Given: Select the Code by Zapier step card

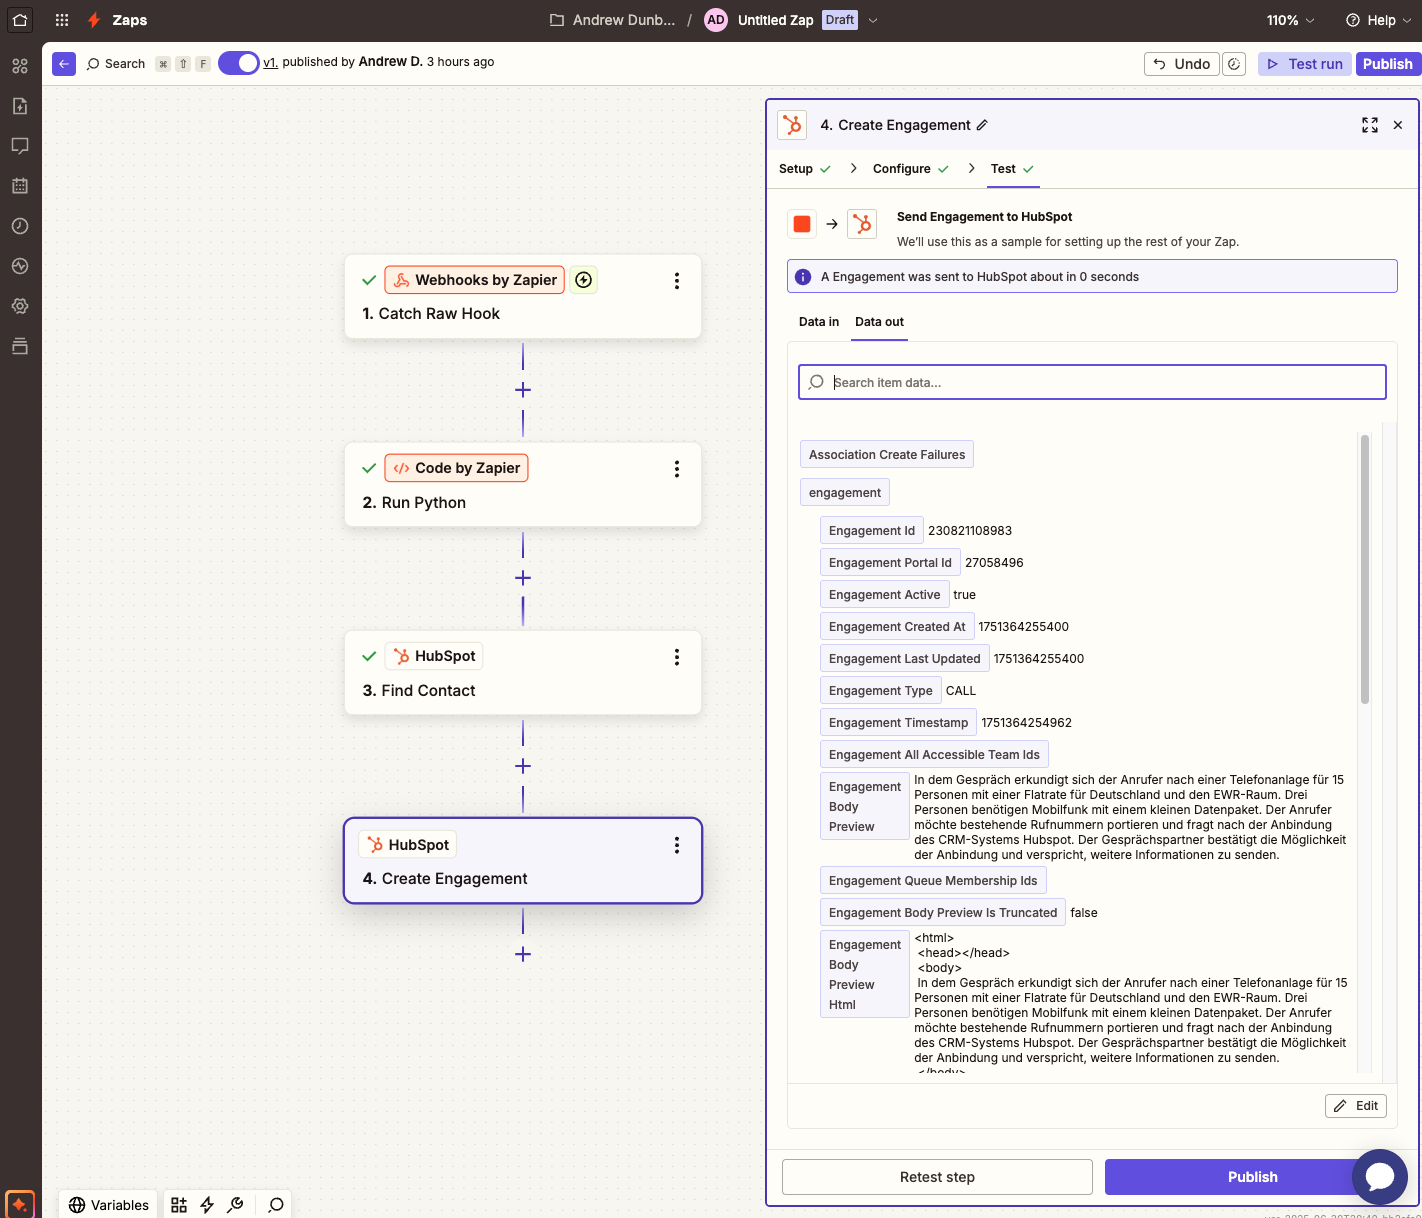Looking at the screenshot, I should 523,484.
